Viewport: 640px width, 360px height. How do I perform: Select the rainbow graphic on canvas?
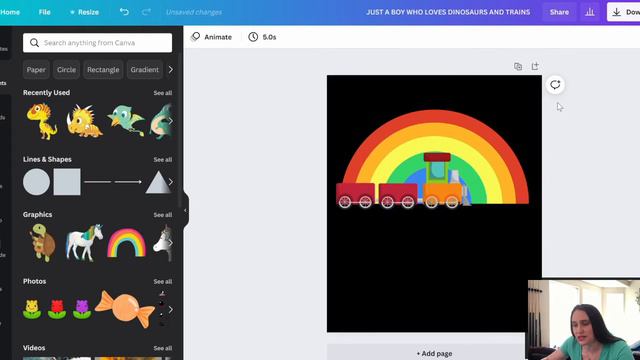tap(436, 157)
